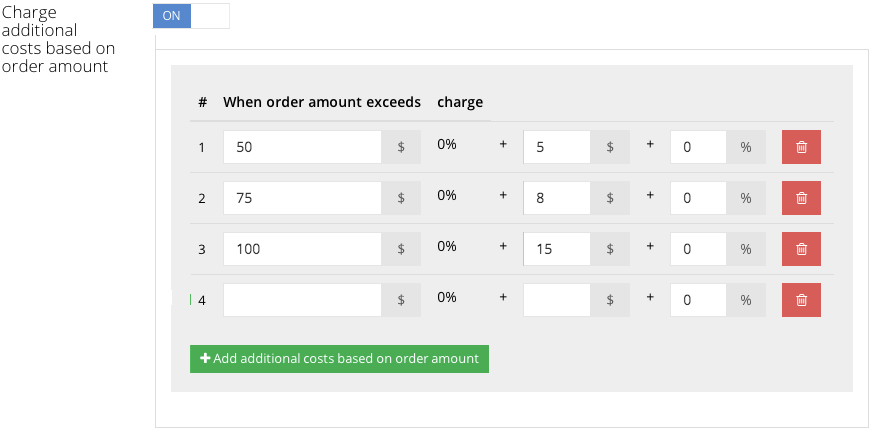The height and width of the screenshot is (430, 871).
Task: Click the order amount field containing 100
Action: 302,249
